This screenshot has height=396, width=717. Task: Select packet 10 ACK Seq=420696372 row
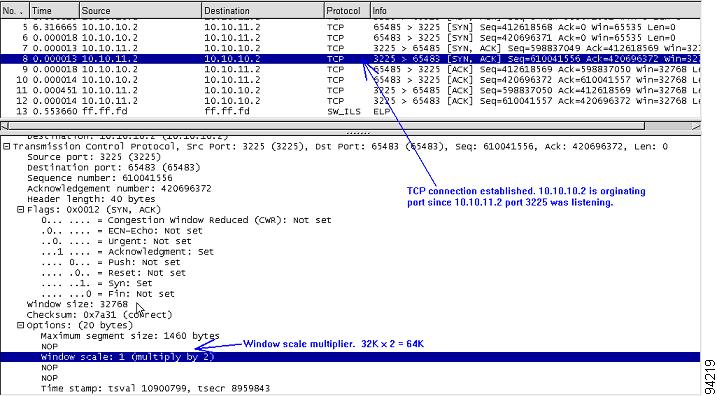tap(350, 80)
